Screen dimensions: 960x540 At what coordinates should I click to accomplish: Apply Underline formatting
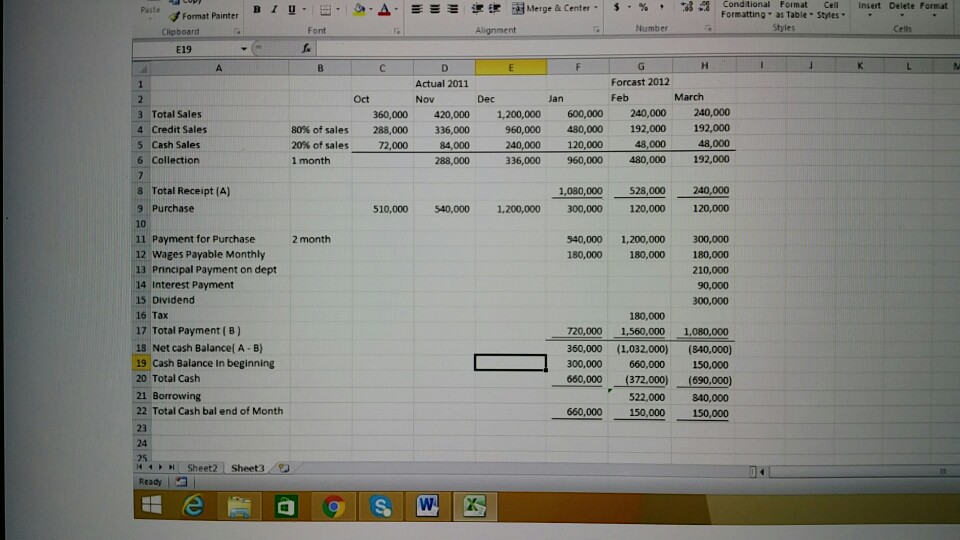click(x=291, y=9)
